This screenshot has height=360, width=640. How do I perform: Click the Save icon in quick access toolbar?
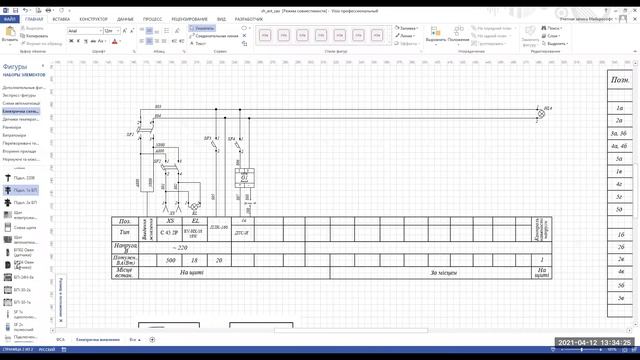(x=15, y=10)
